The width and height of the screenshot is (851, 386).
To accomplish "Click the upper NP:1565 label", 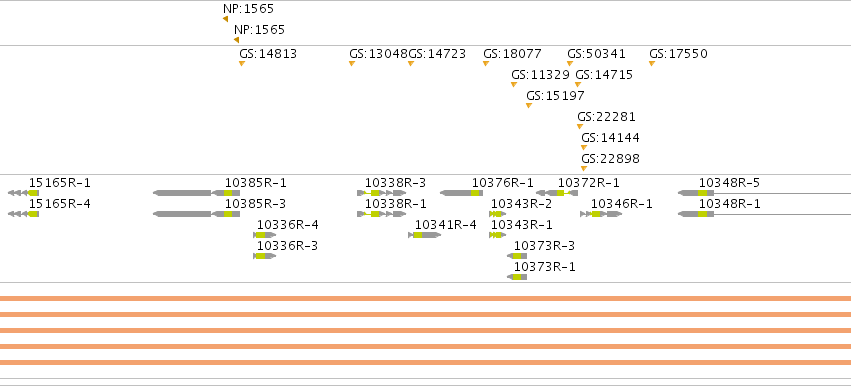I will tap(248, 9).
